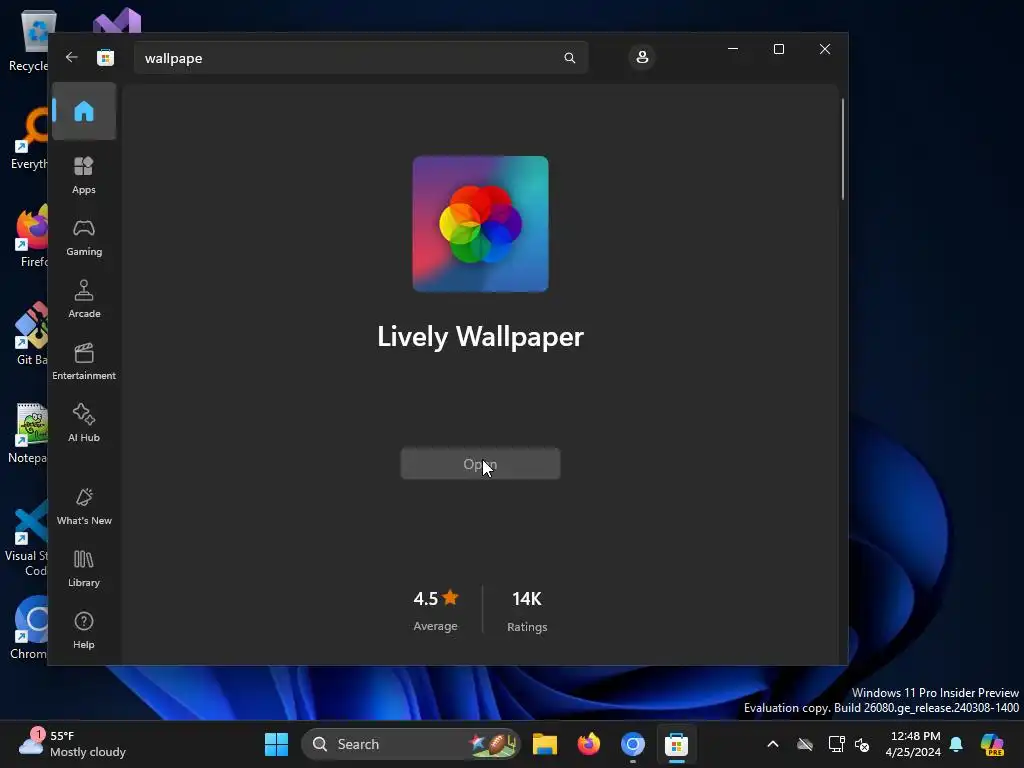Click the network display tray icon

pyautogui.click(x=836, y=744)
